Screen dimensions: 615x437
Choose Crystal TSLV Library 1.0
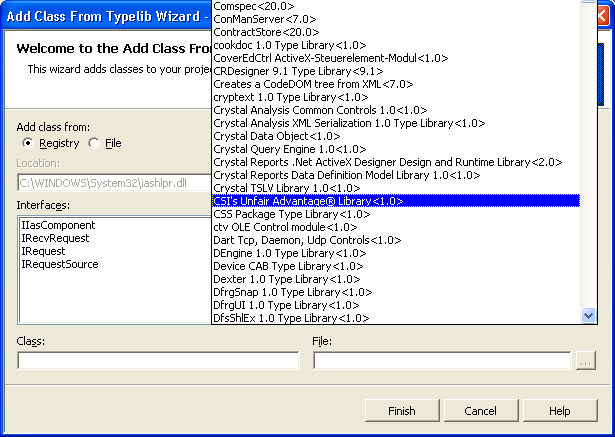(x=396, y=188)
